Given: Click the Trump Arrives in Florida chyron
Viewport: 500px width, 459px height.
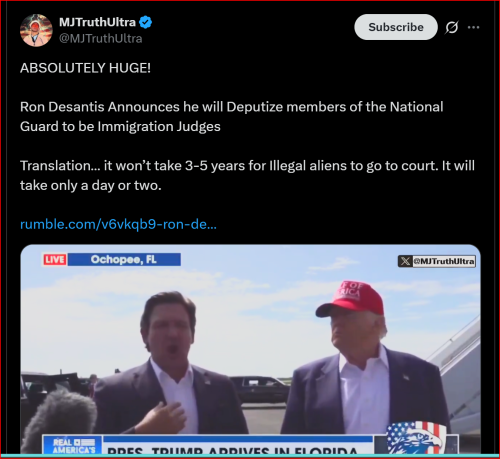Looking at the screenshot, I should pos(237,447).
